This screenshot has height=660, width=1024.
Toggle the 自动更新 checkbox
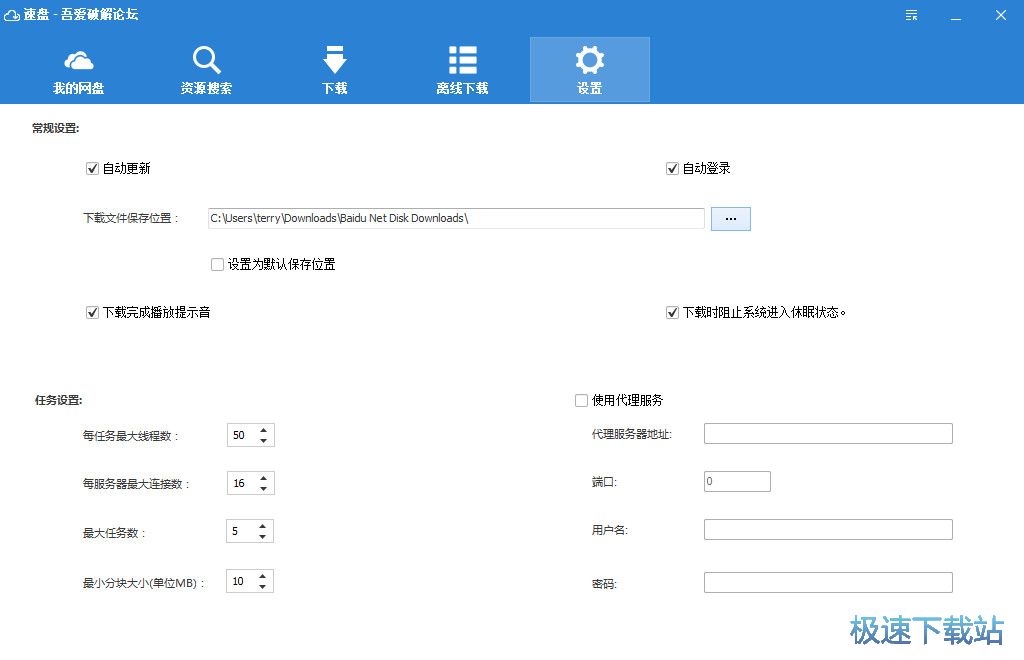[x=92, y=169]
